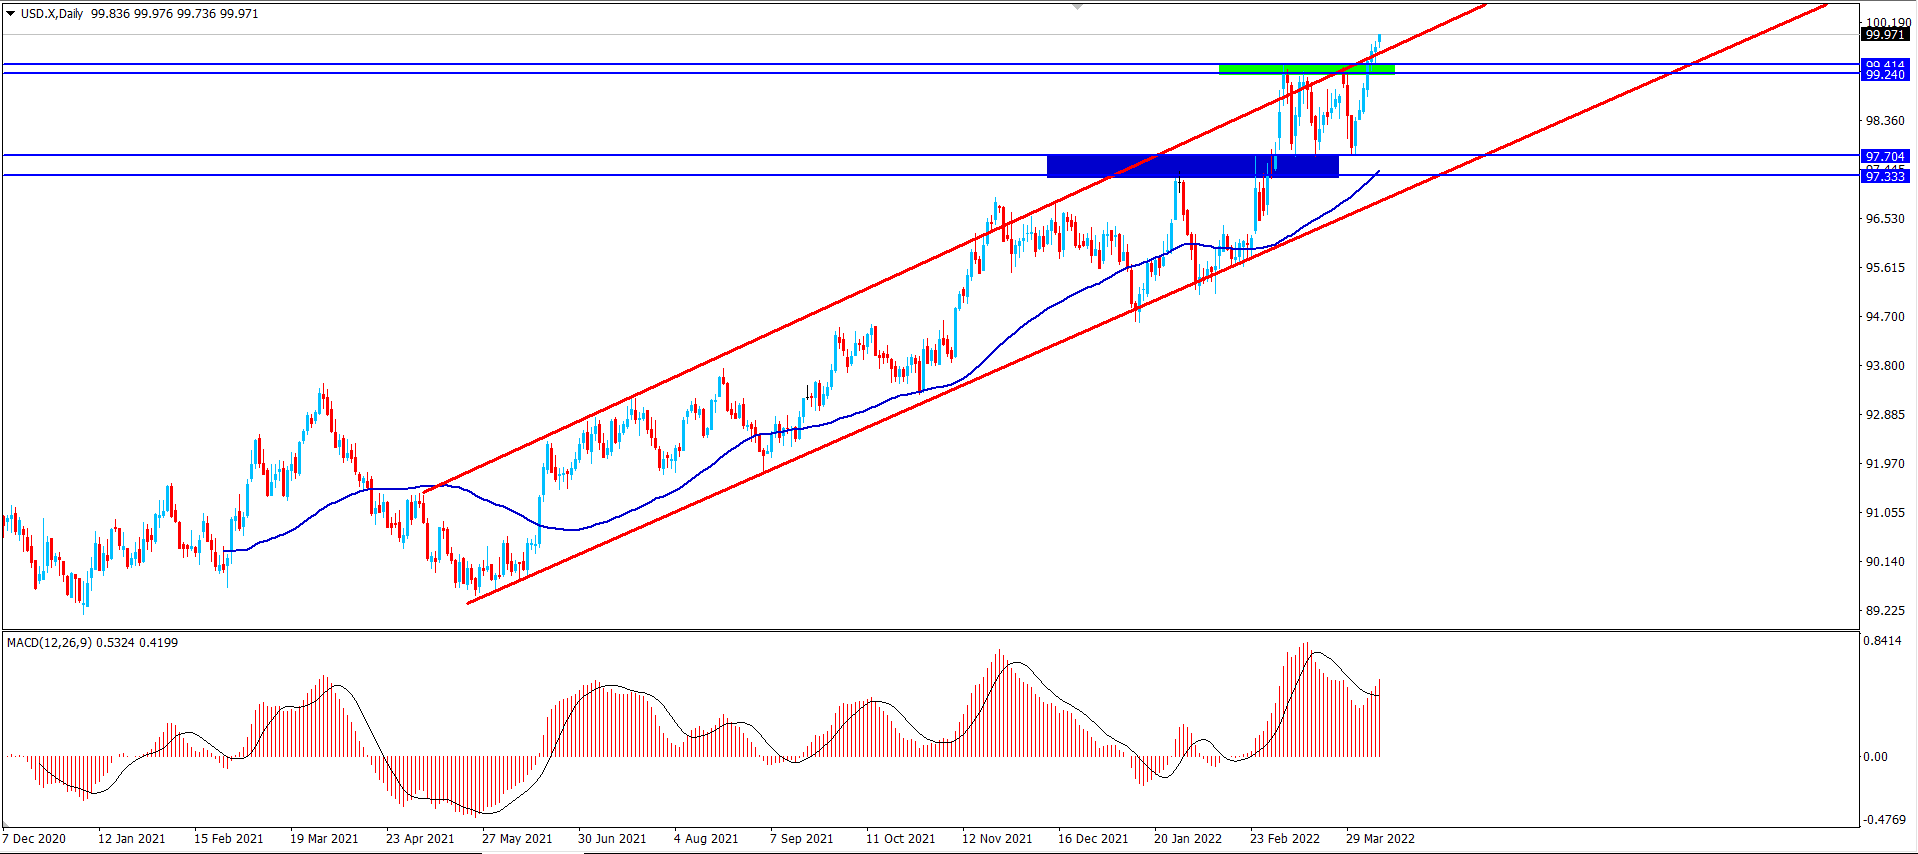The width and height of the screenshot is (1918, 854).
Task: Click the 19 Mar 2021 date label
Action: point(324,839)
